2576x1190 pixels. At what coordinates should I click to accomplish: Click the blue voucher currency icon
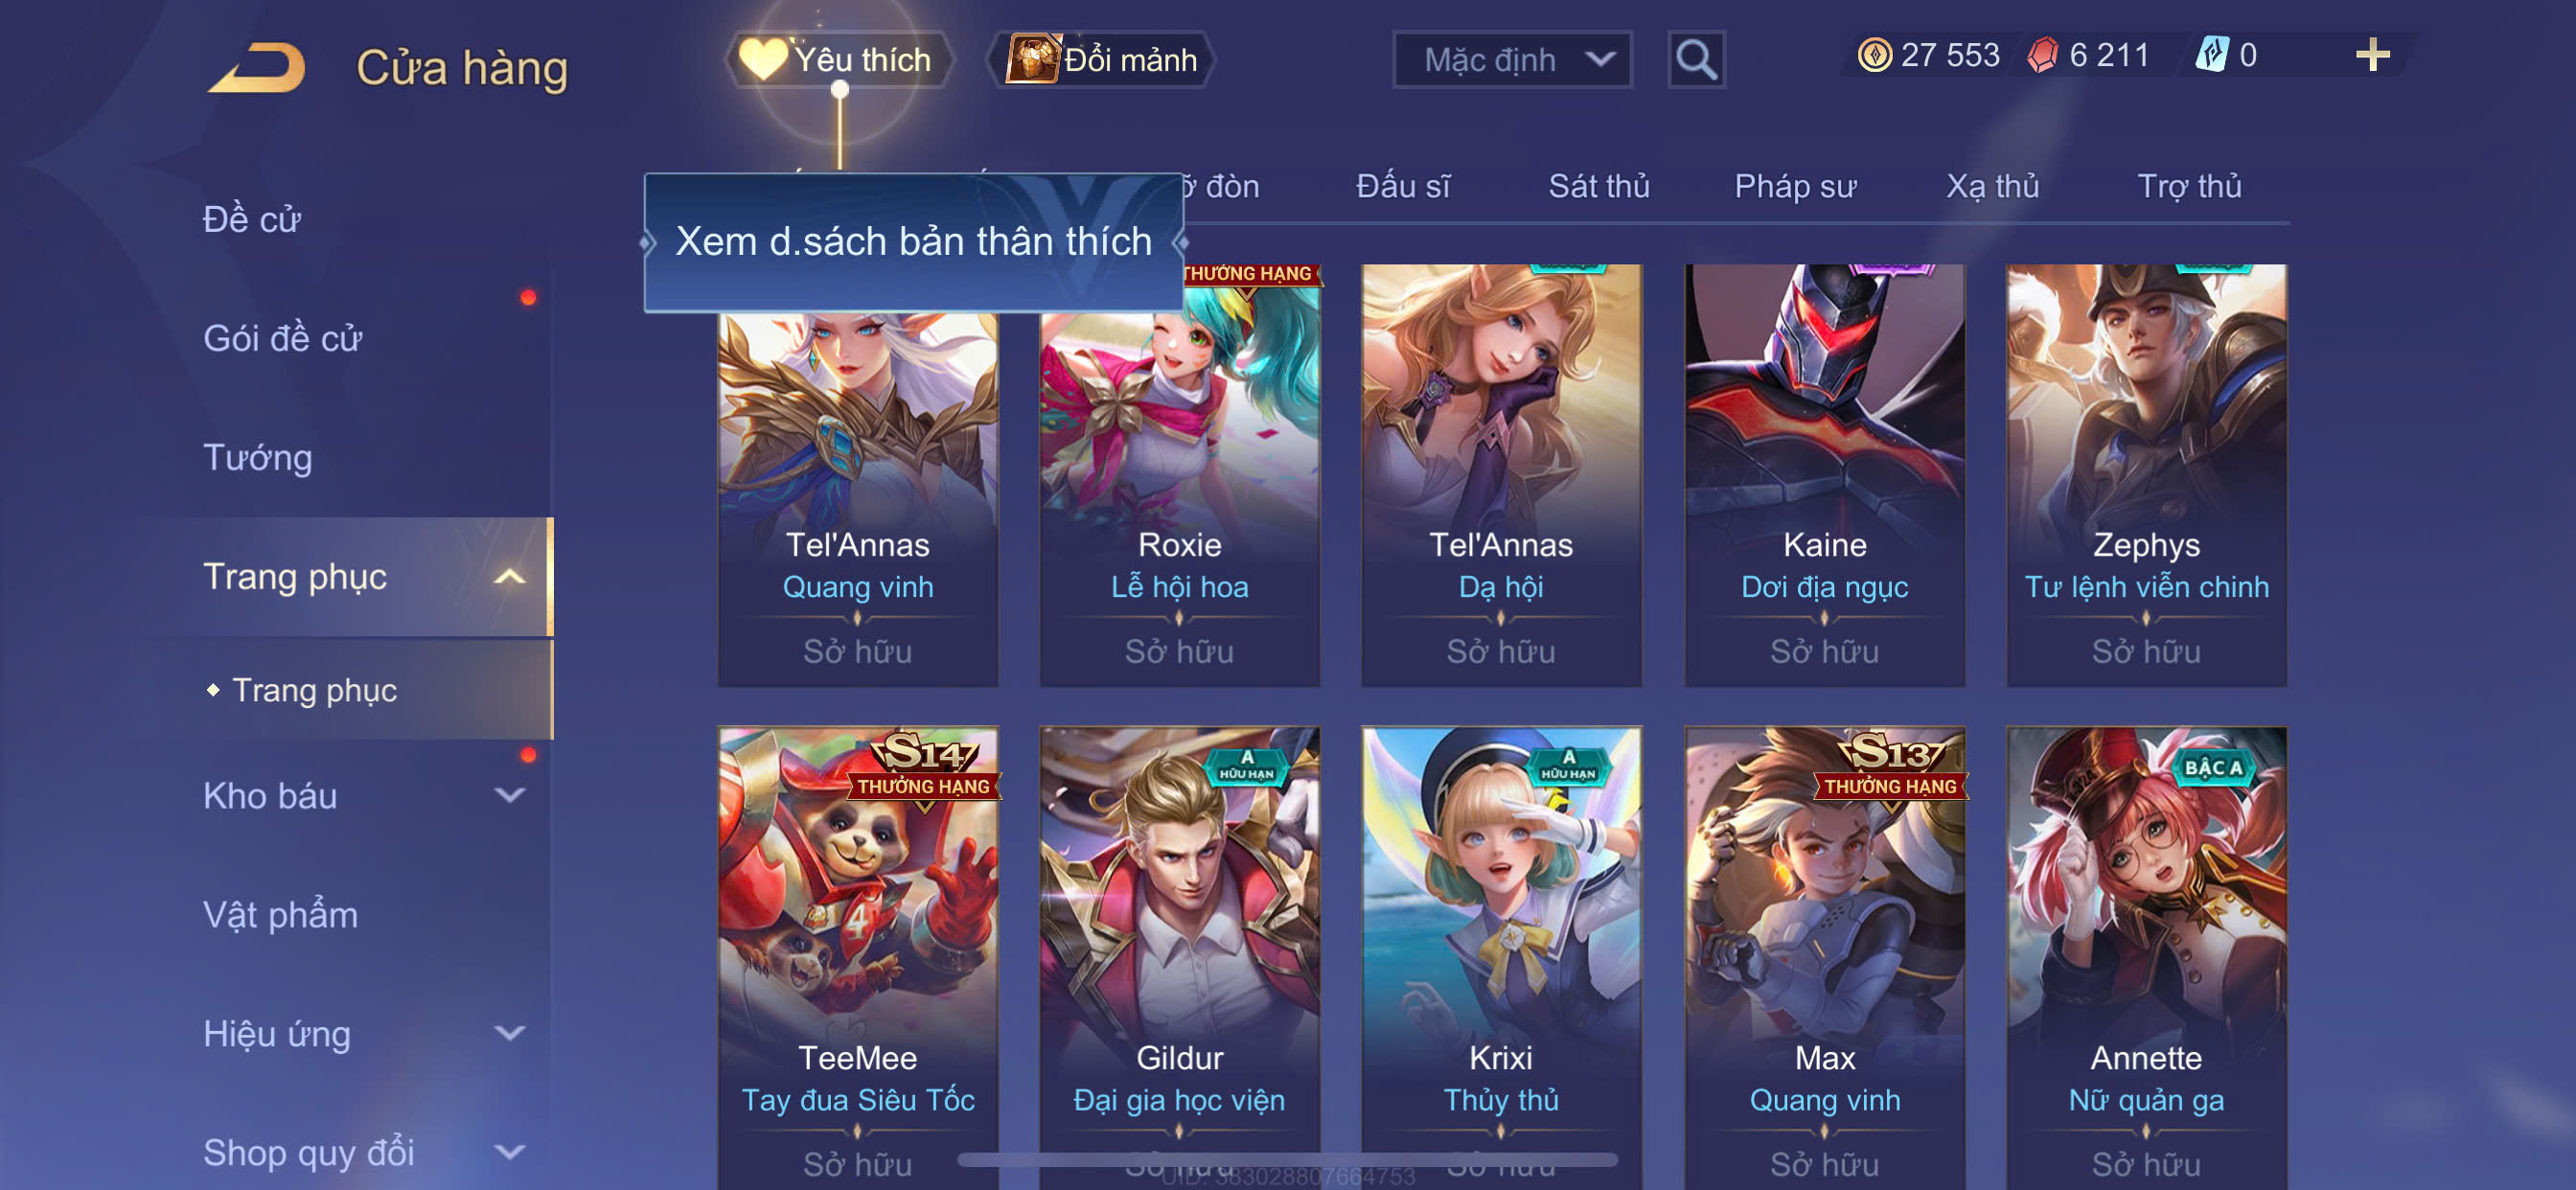pyautogui.click(x=2211, y=55)
